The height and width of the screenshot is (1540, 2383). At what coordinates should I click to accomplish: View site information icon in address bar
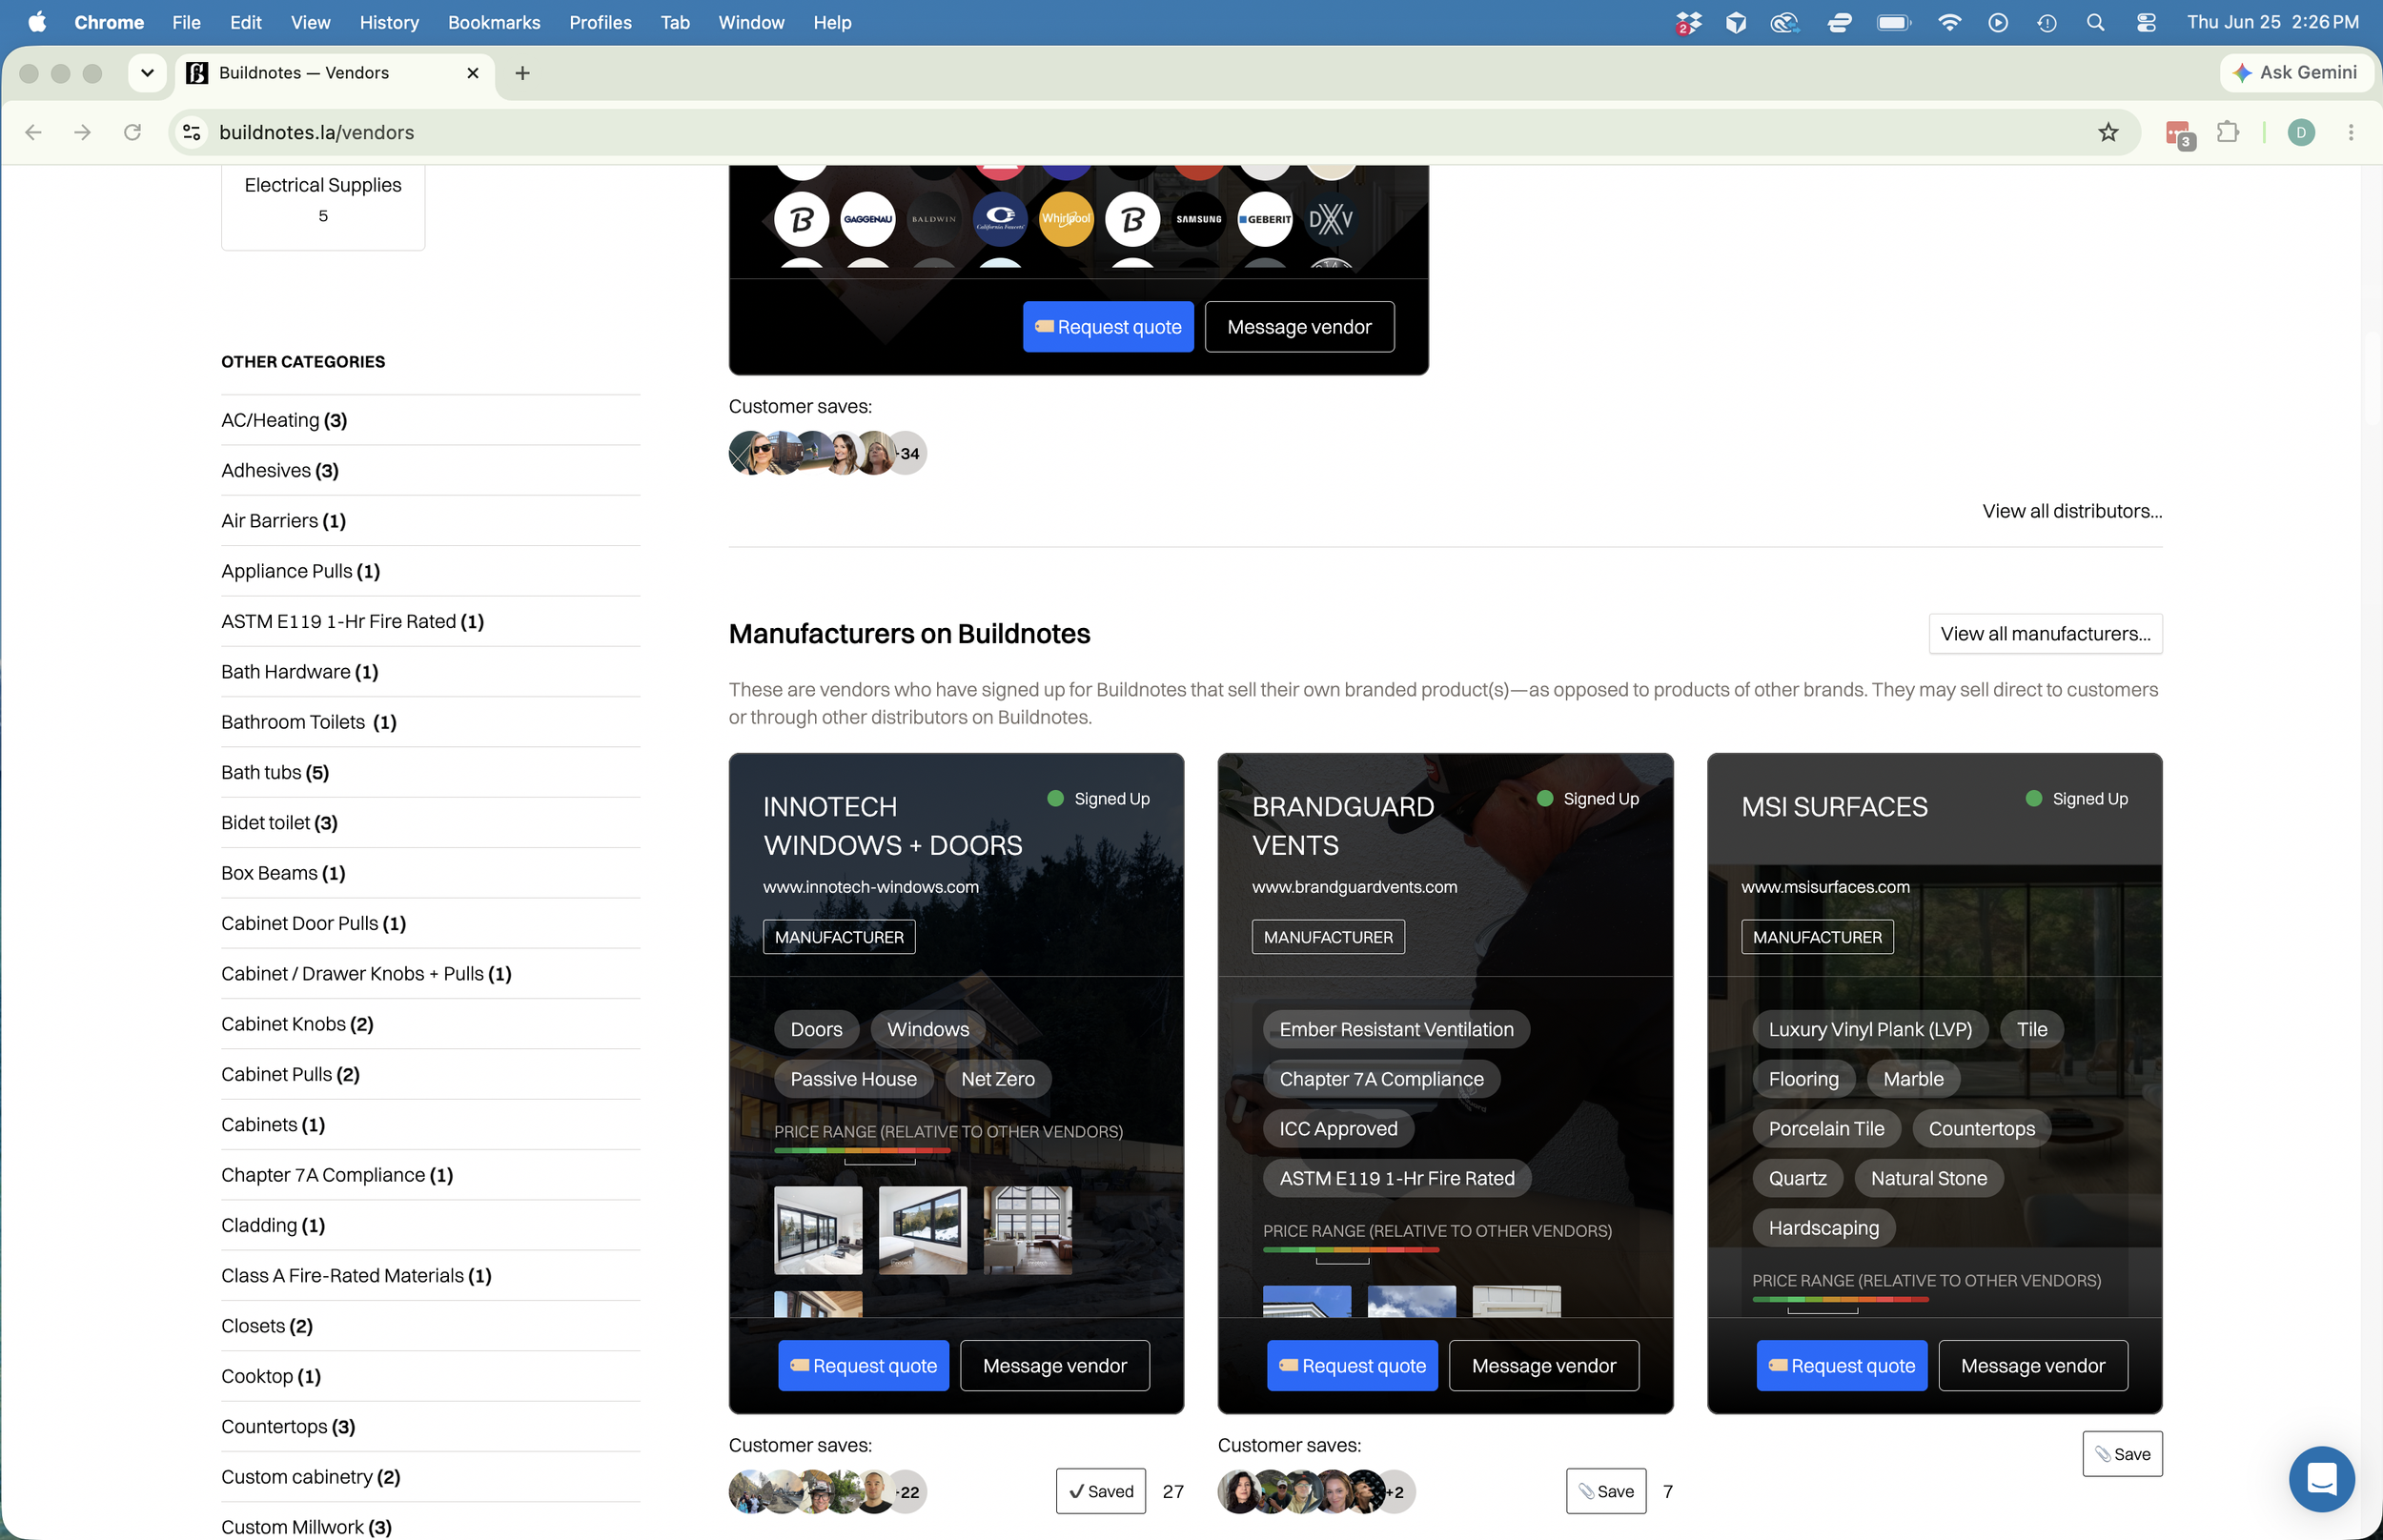(193, 132)
